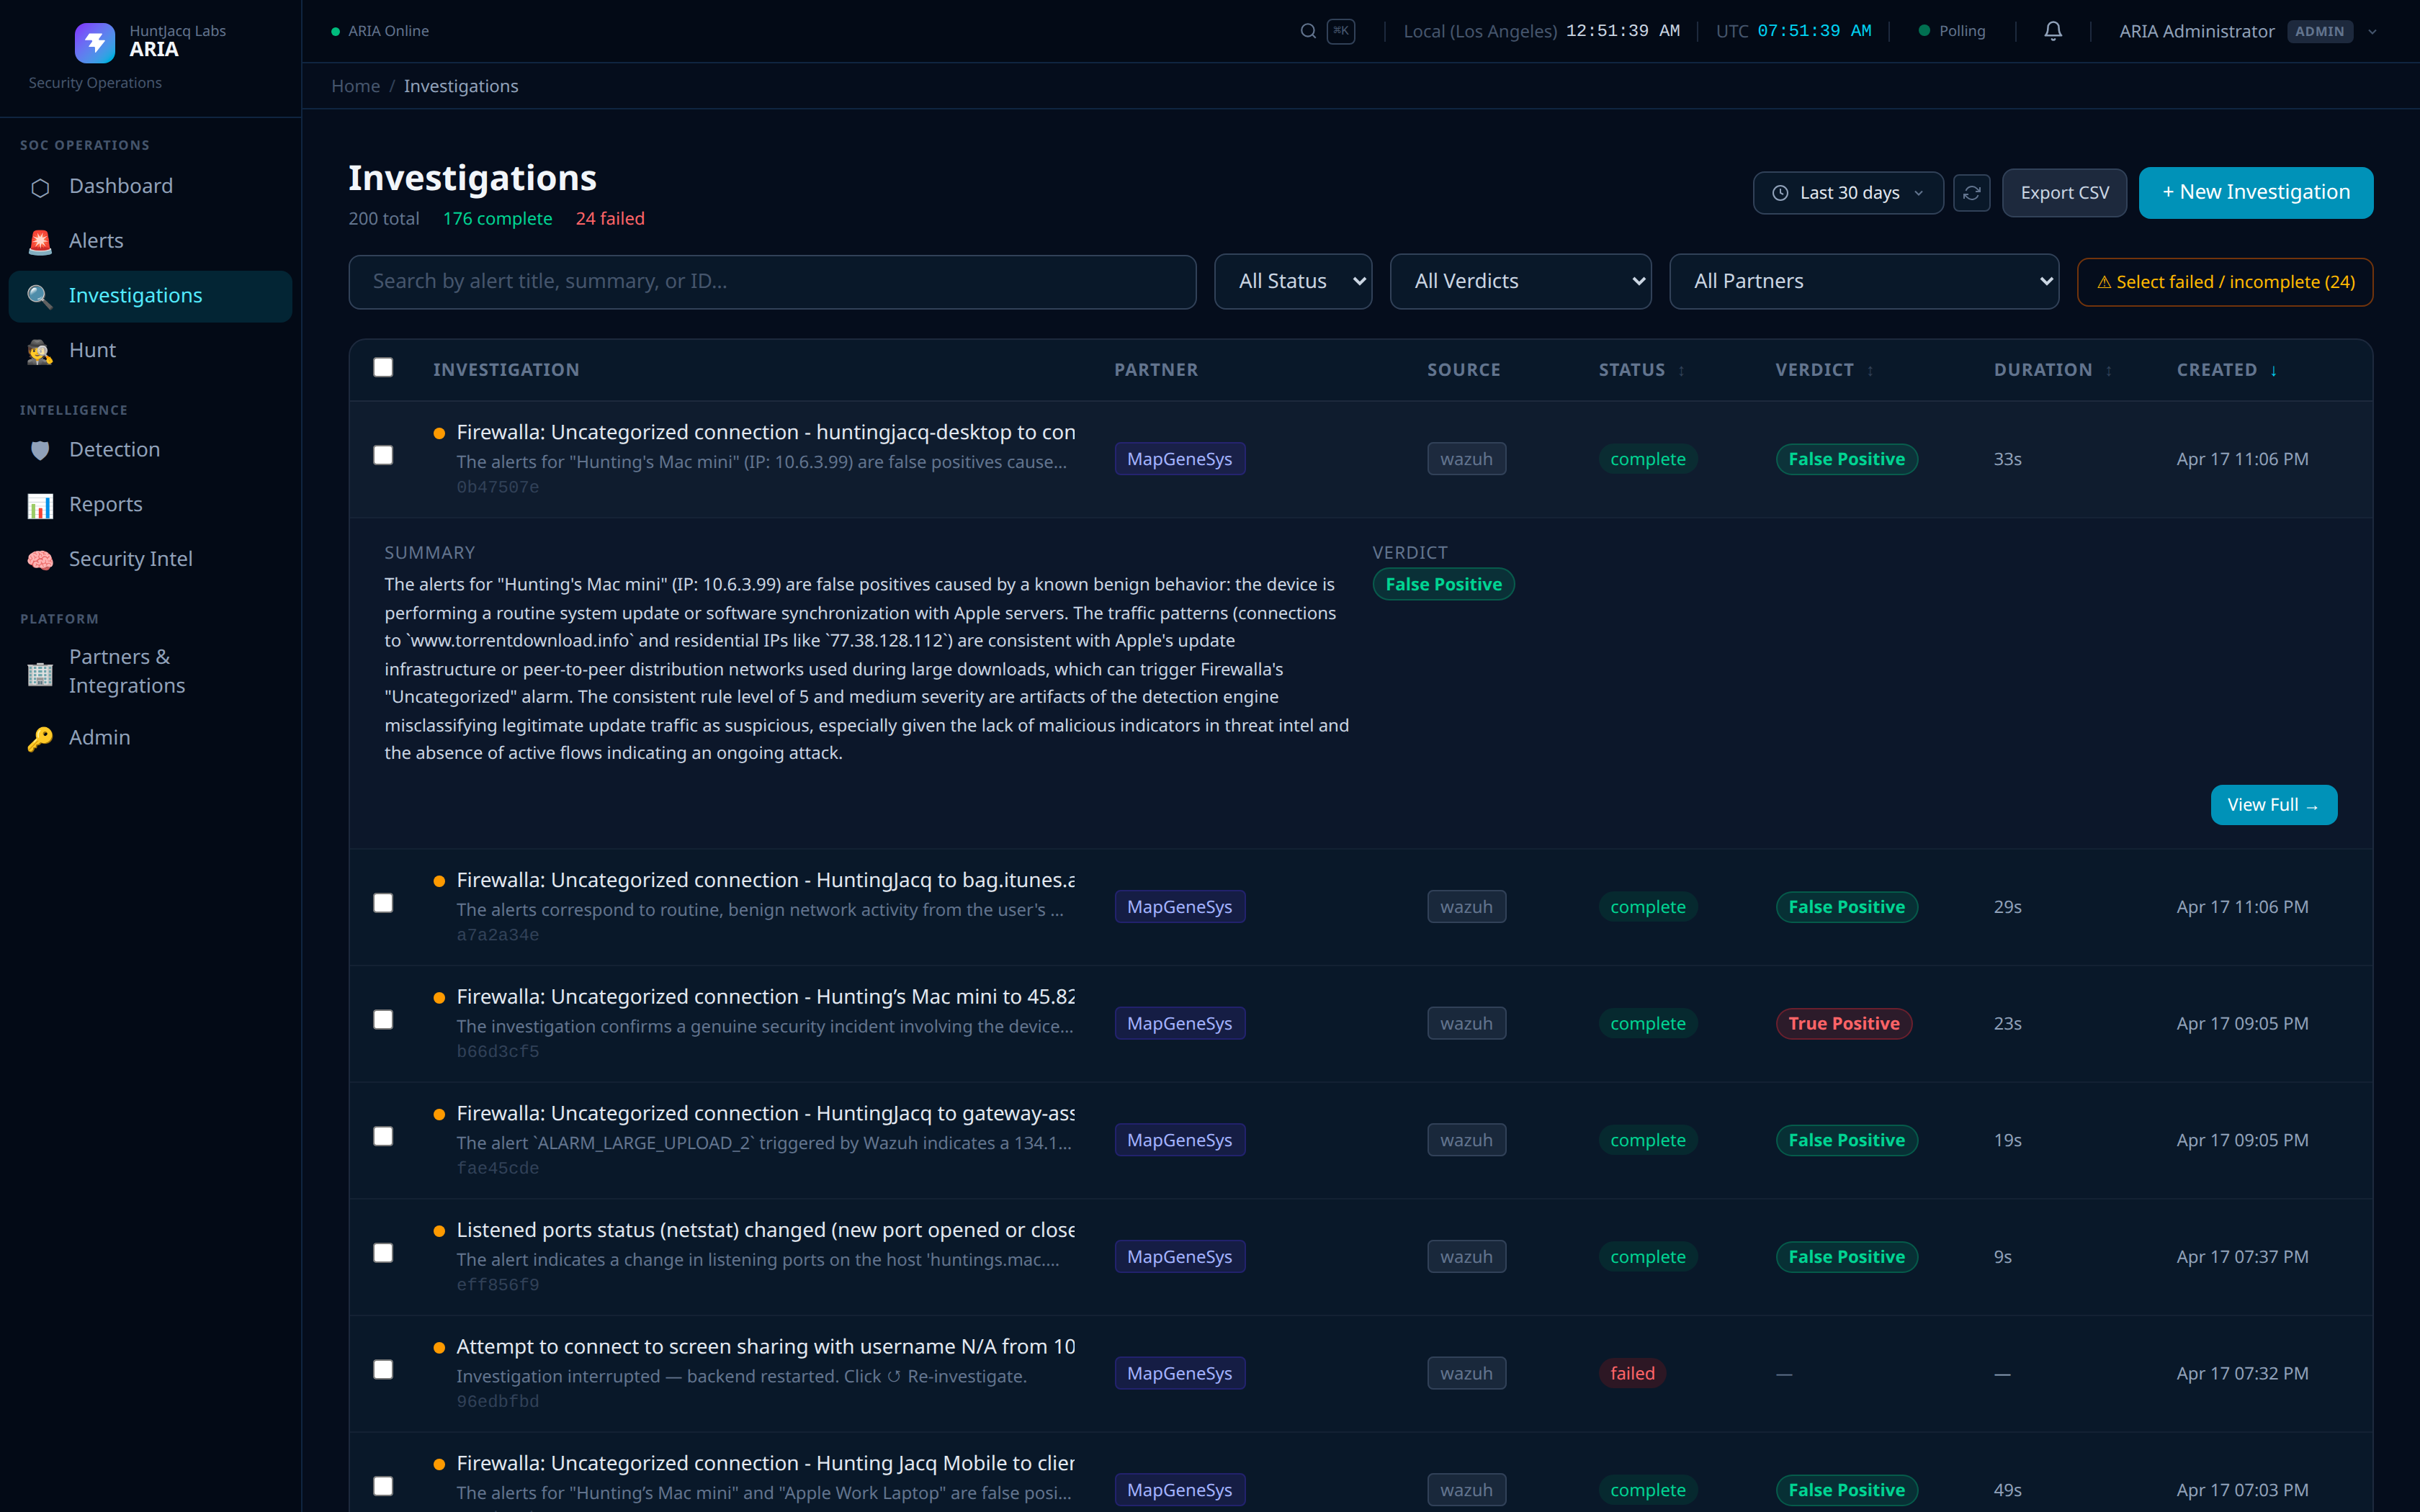
Task: Focus the search by alert title field
Action: pyautogui.click(x=772, y=282)
